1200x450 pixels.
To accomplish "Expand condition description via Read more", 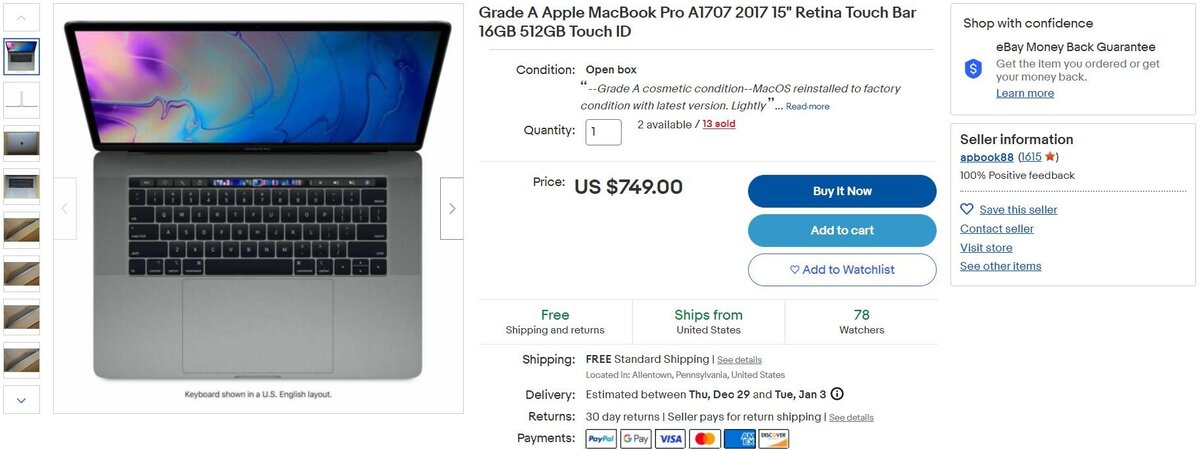I will click(807, 107).
